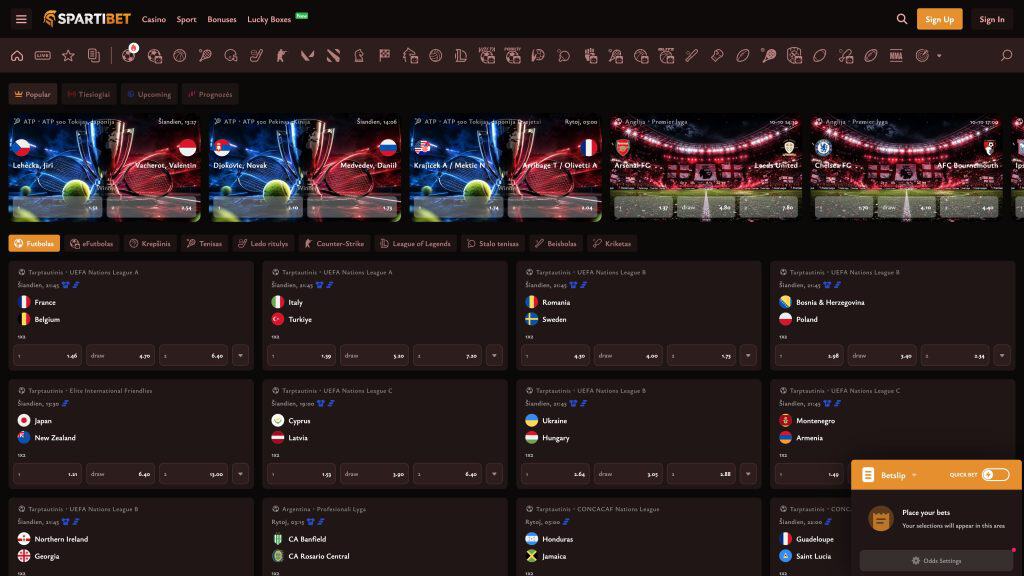Screen dimensions: 1024x576
Task: Select the football icon with flame badge
Action: pos(129,56)
